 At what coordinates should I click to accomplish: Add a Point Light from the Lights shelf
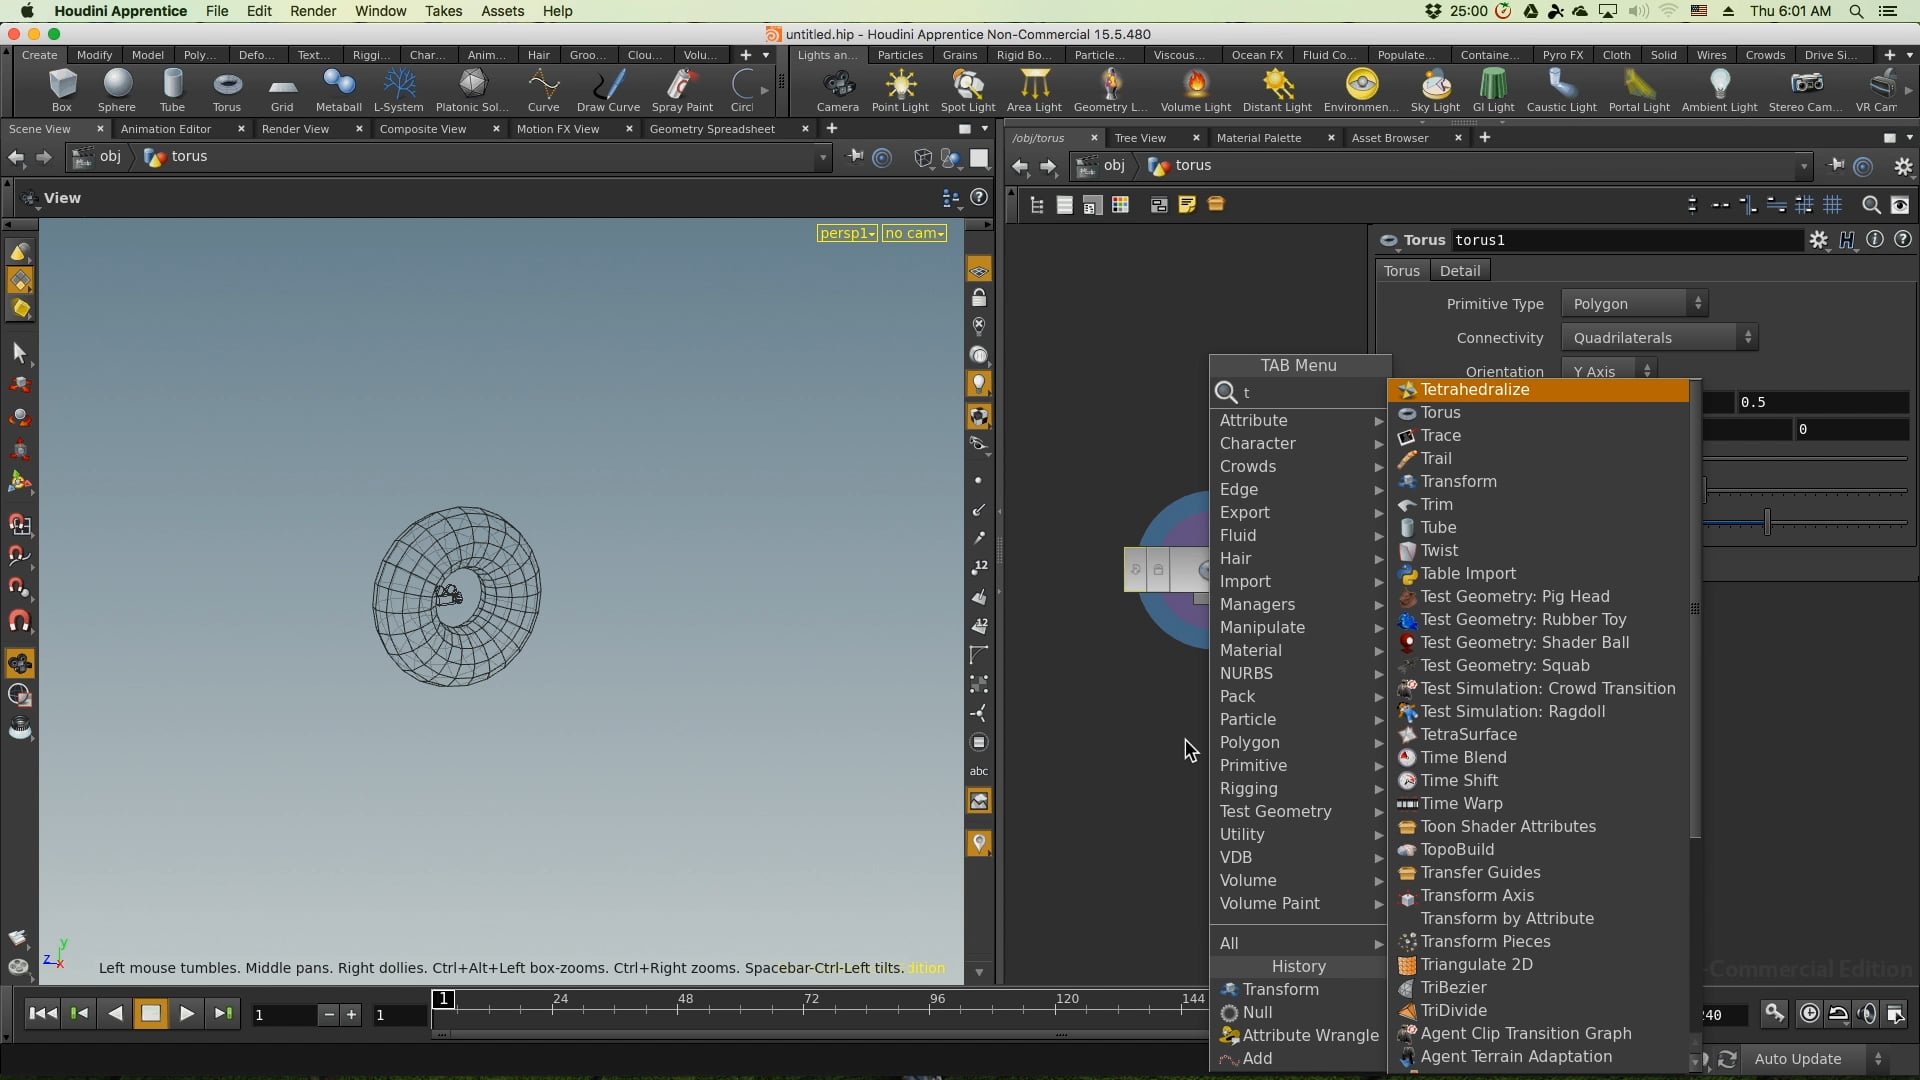coord(899,90)
